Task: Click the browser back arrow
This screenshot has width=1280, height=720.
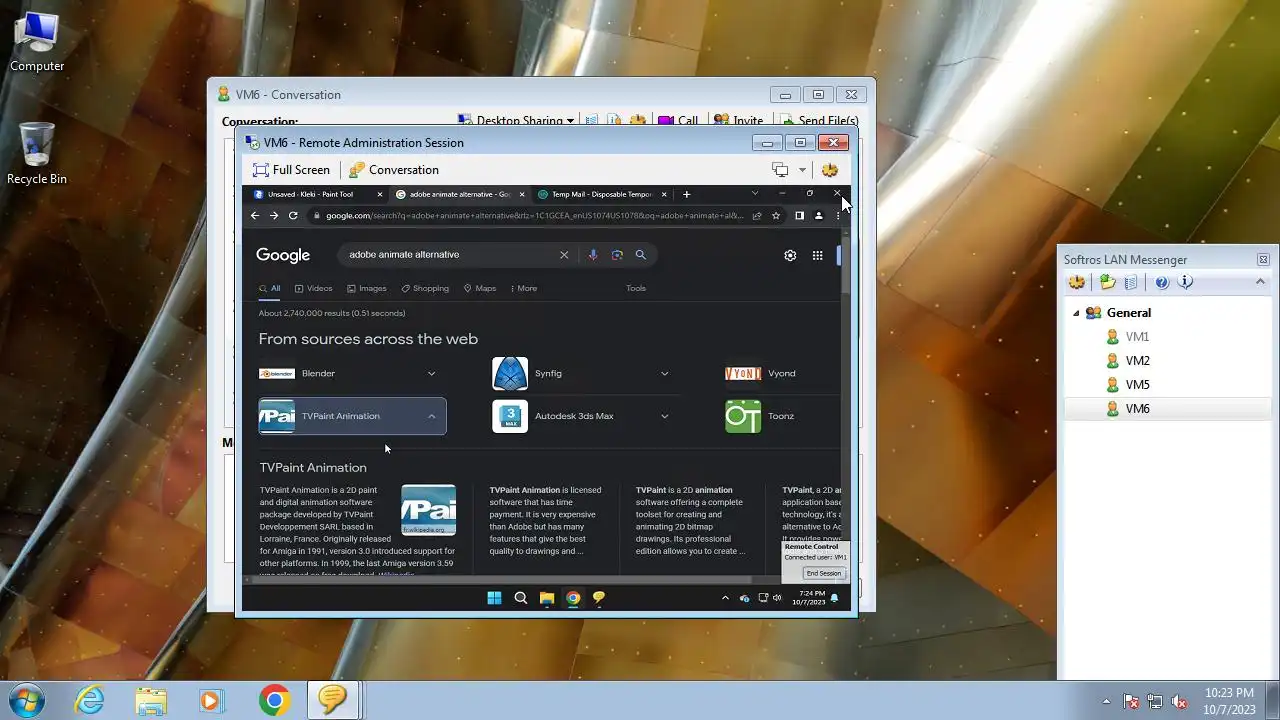Action: [x=255, y=215]
